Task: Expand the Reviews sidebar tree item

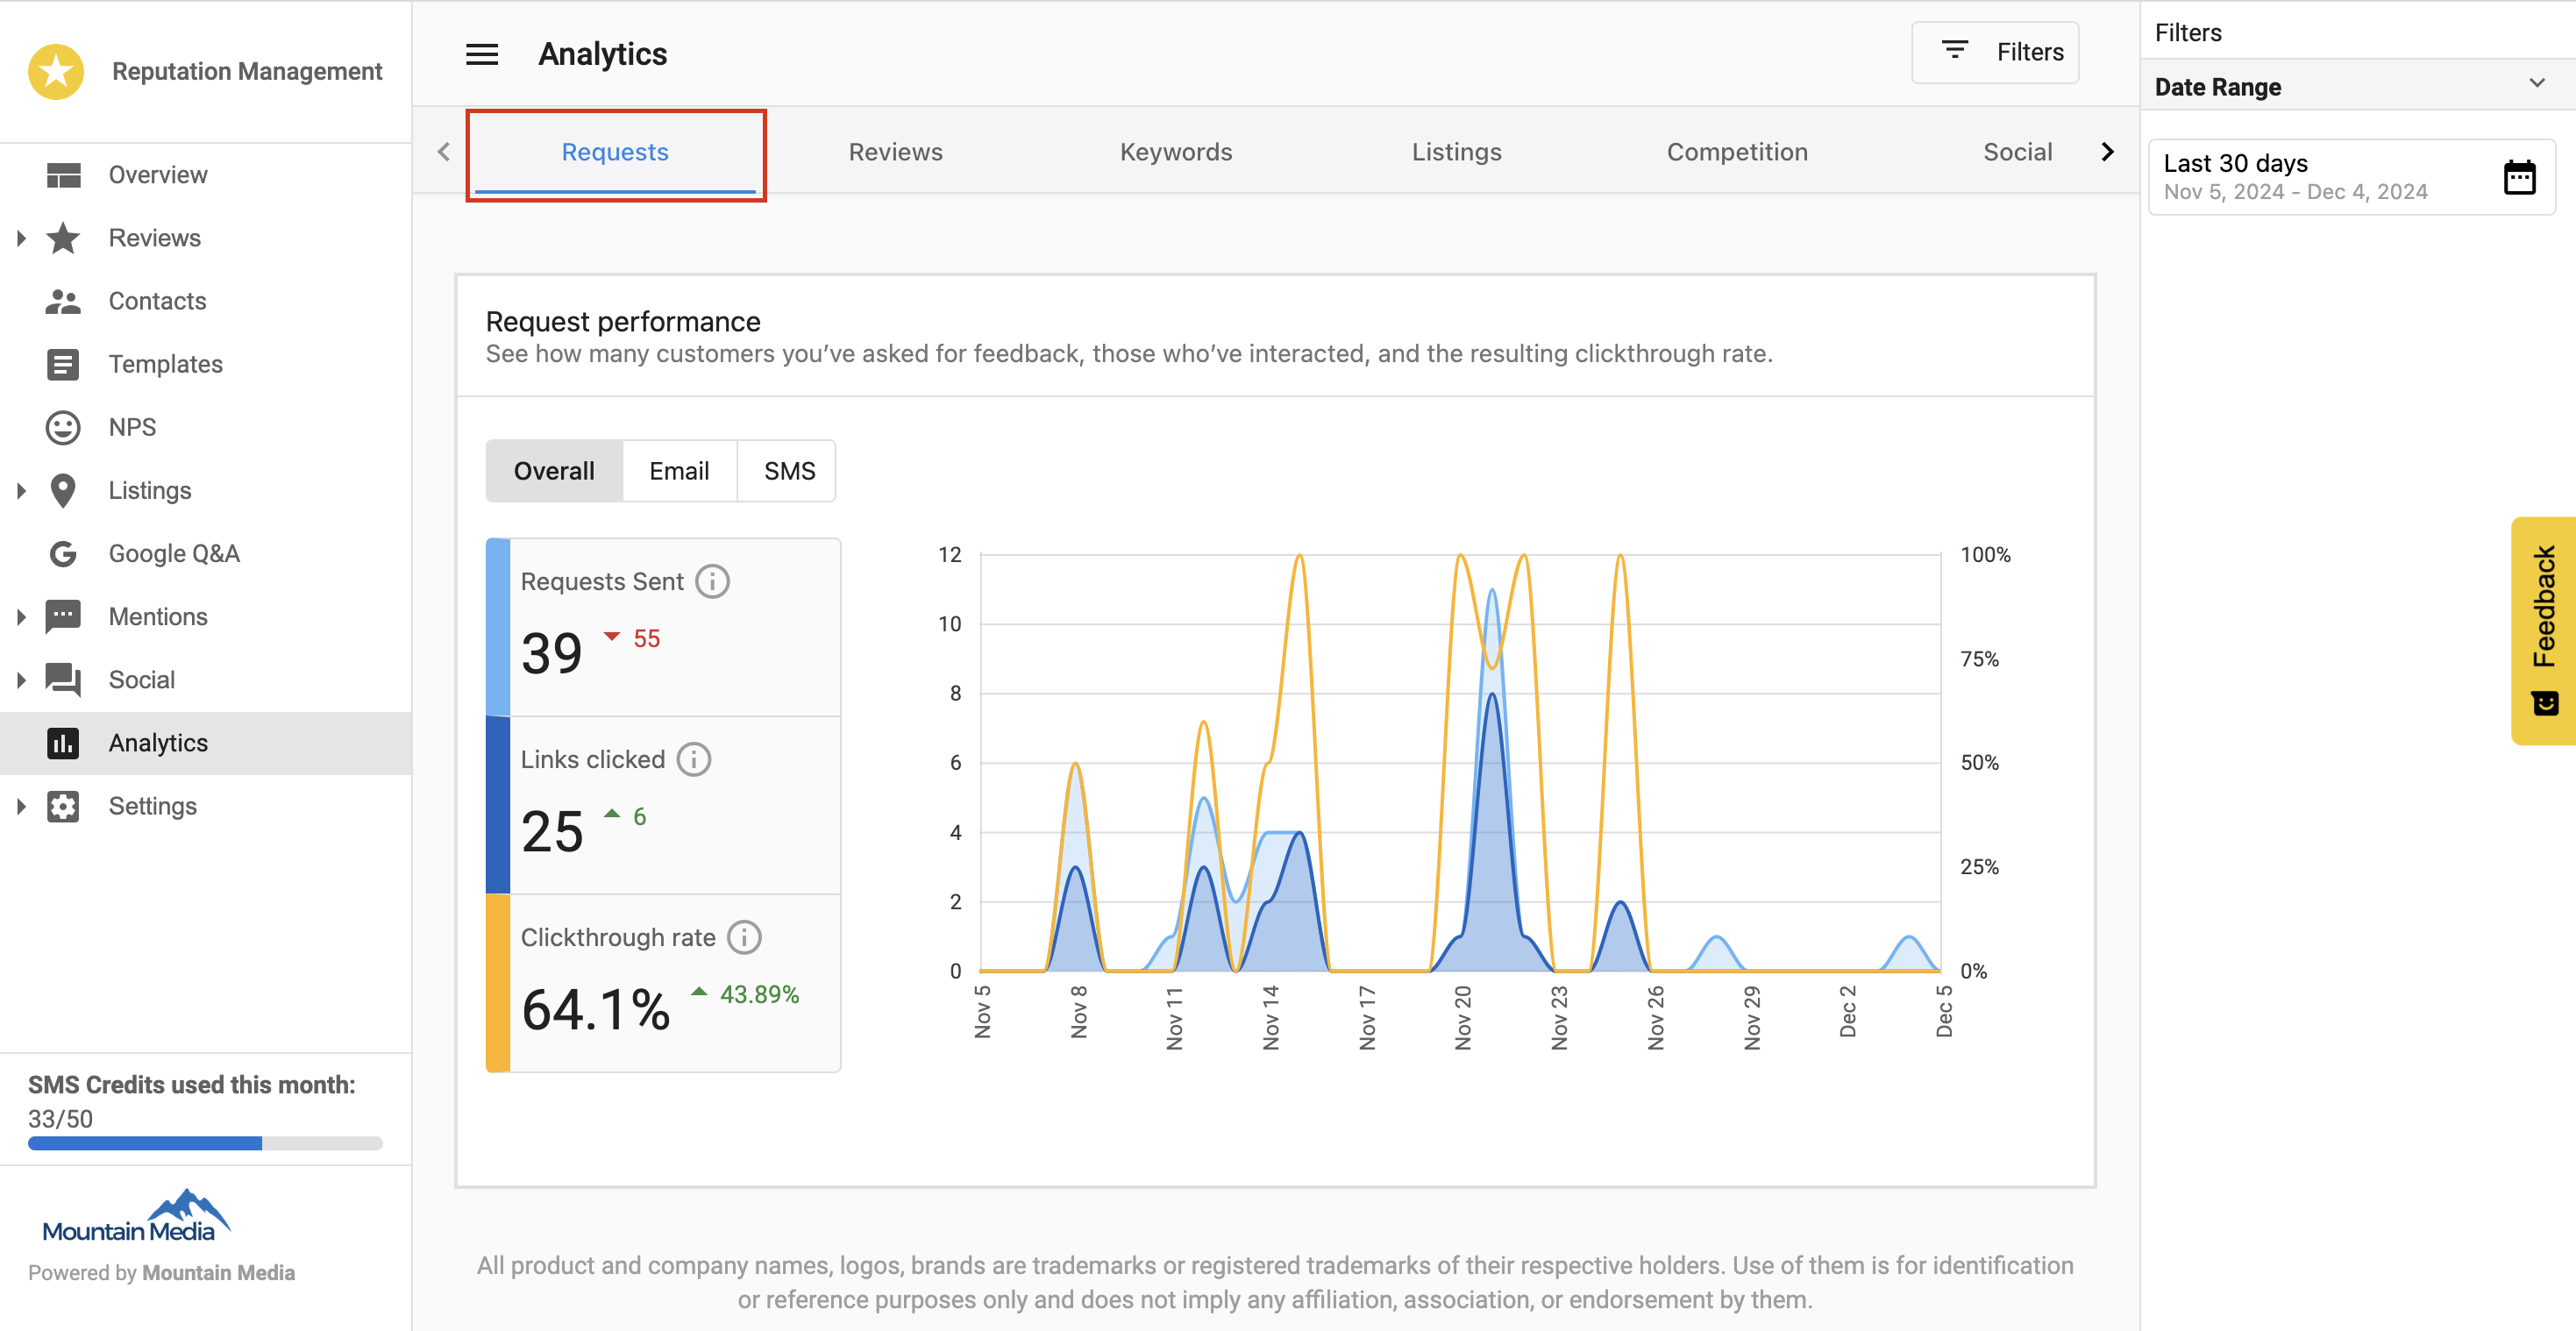Action: coord(21,239)
